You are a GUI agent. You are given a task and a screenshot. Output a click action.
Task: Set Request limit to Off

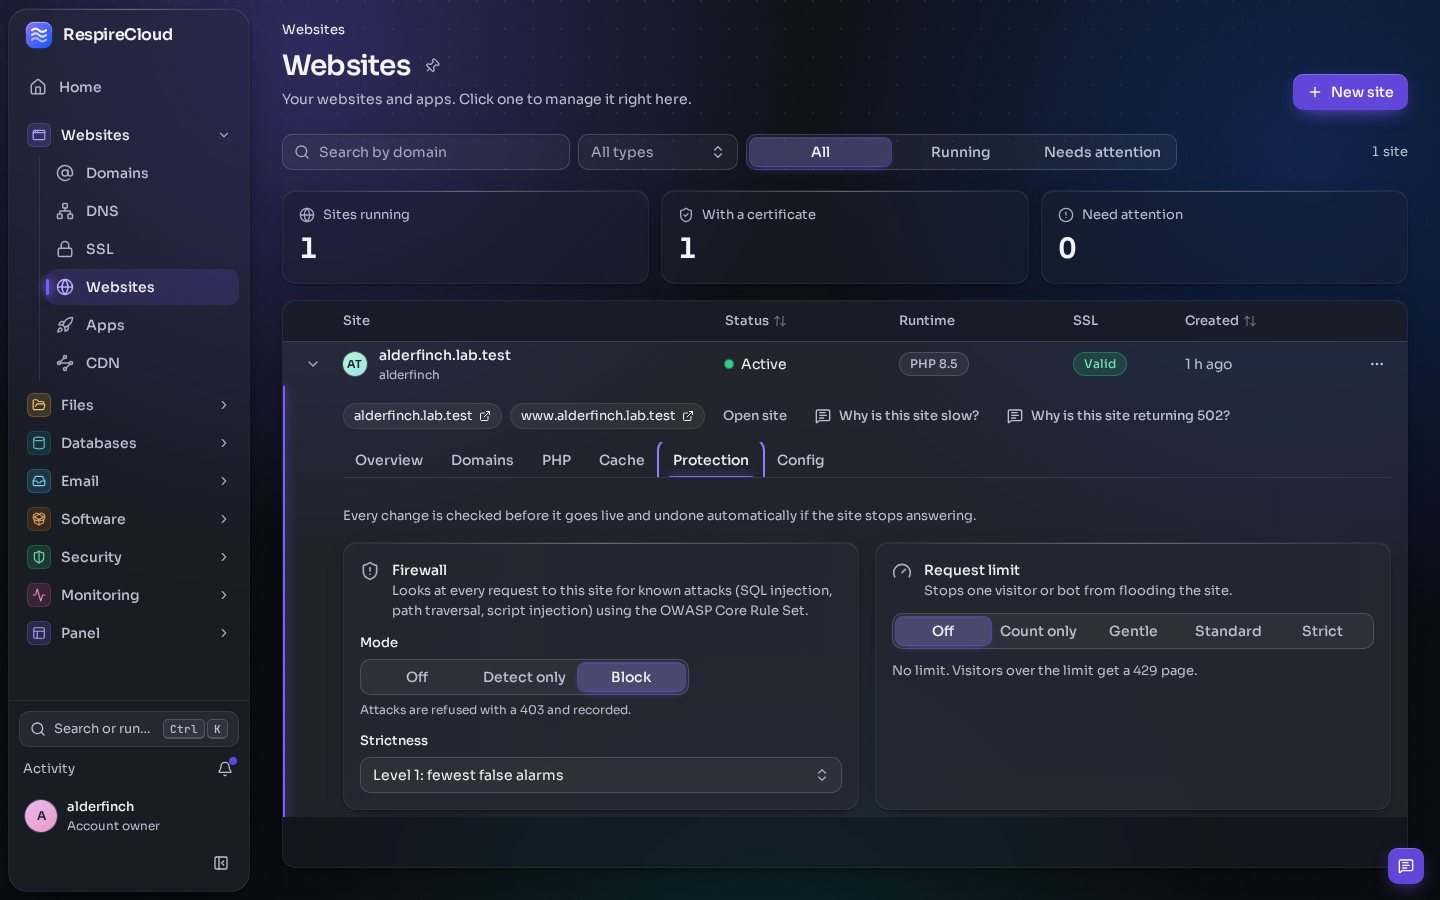(943, 631)
